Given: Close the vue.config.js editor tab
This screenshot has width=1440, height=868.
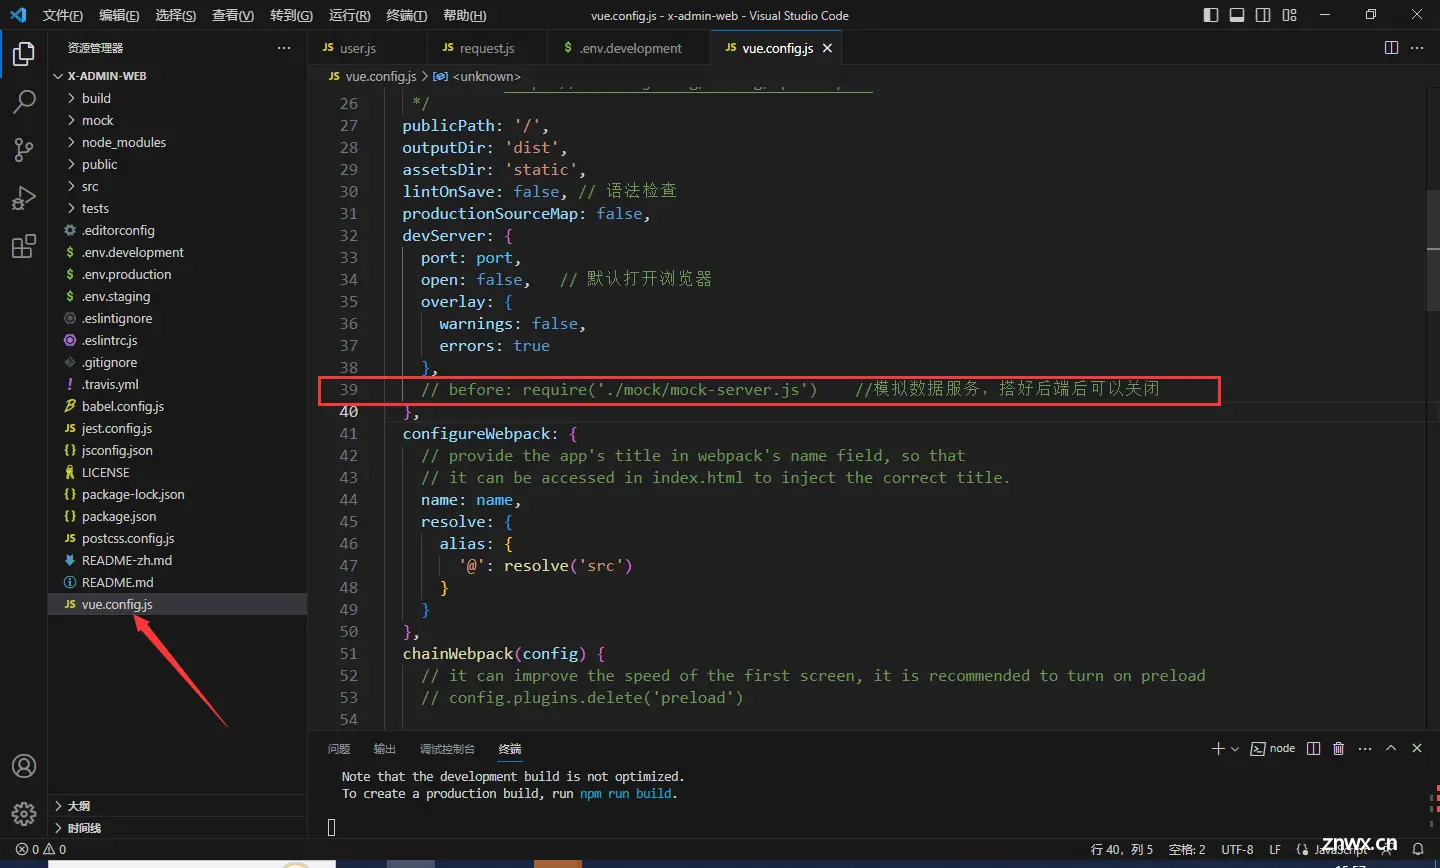Looking at the screenshot, I should pyautogui.click(x=827, y=48).
